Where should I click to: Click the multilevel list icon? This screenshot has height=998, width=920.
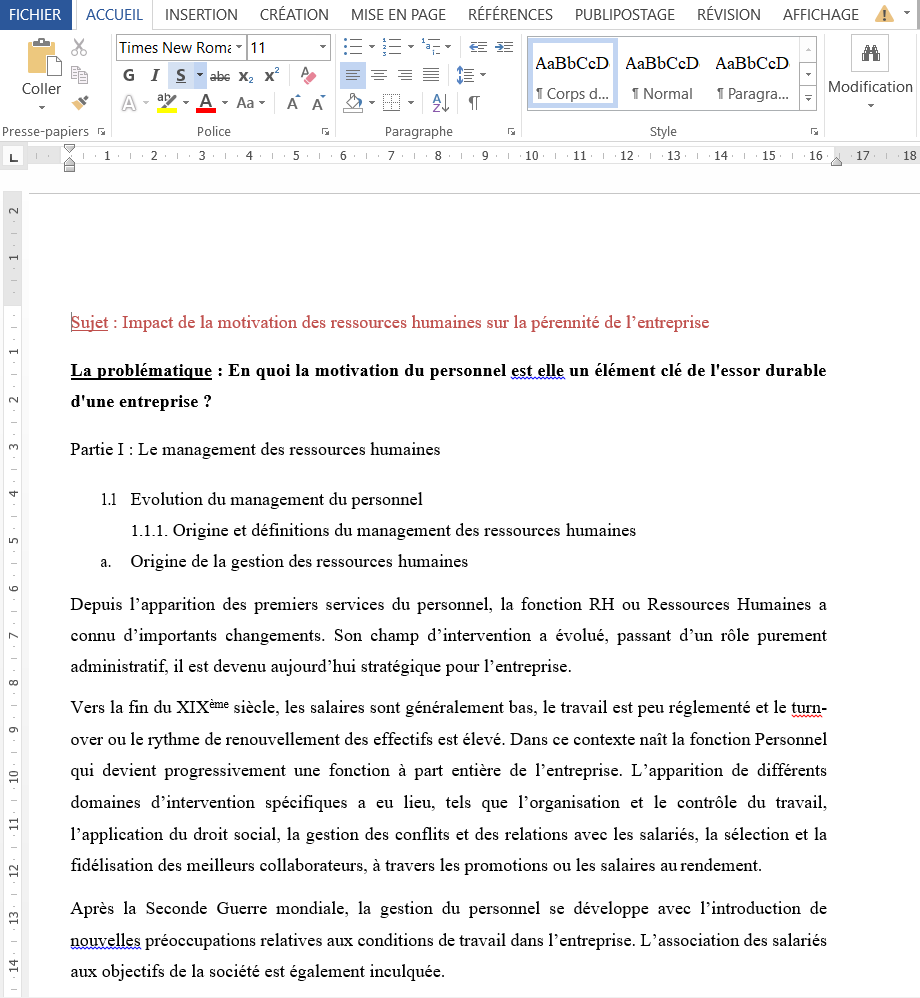click(x=431, y=46)
